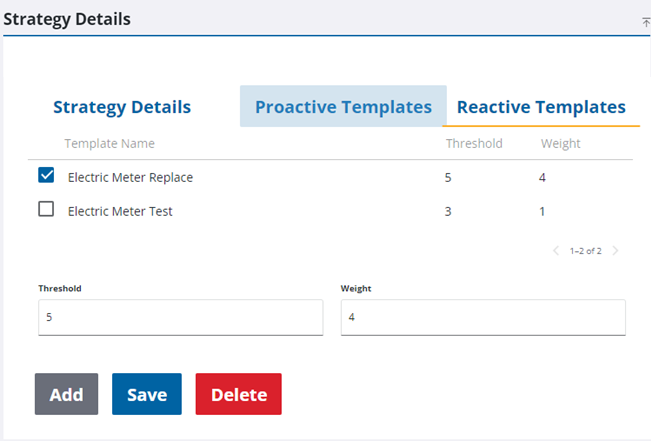Click into the Weight input field
Image resolution: width=651 pixels, height=441 pixels.
(x=483, y=318)
